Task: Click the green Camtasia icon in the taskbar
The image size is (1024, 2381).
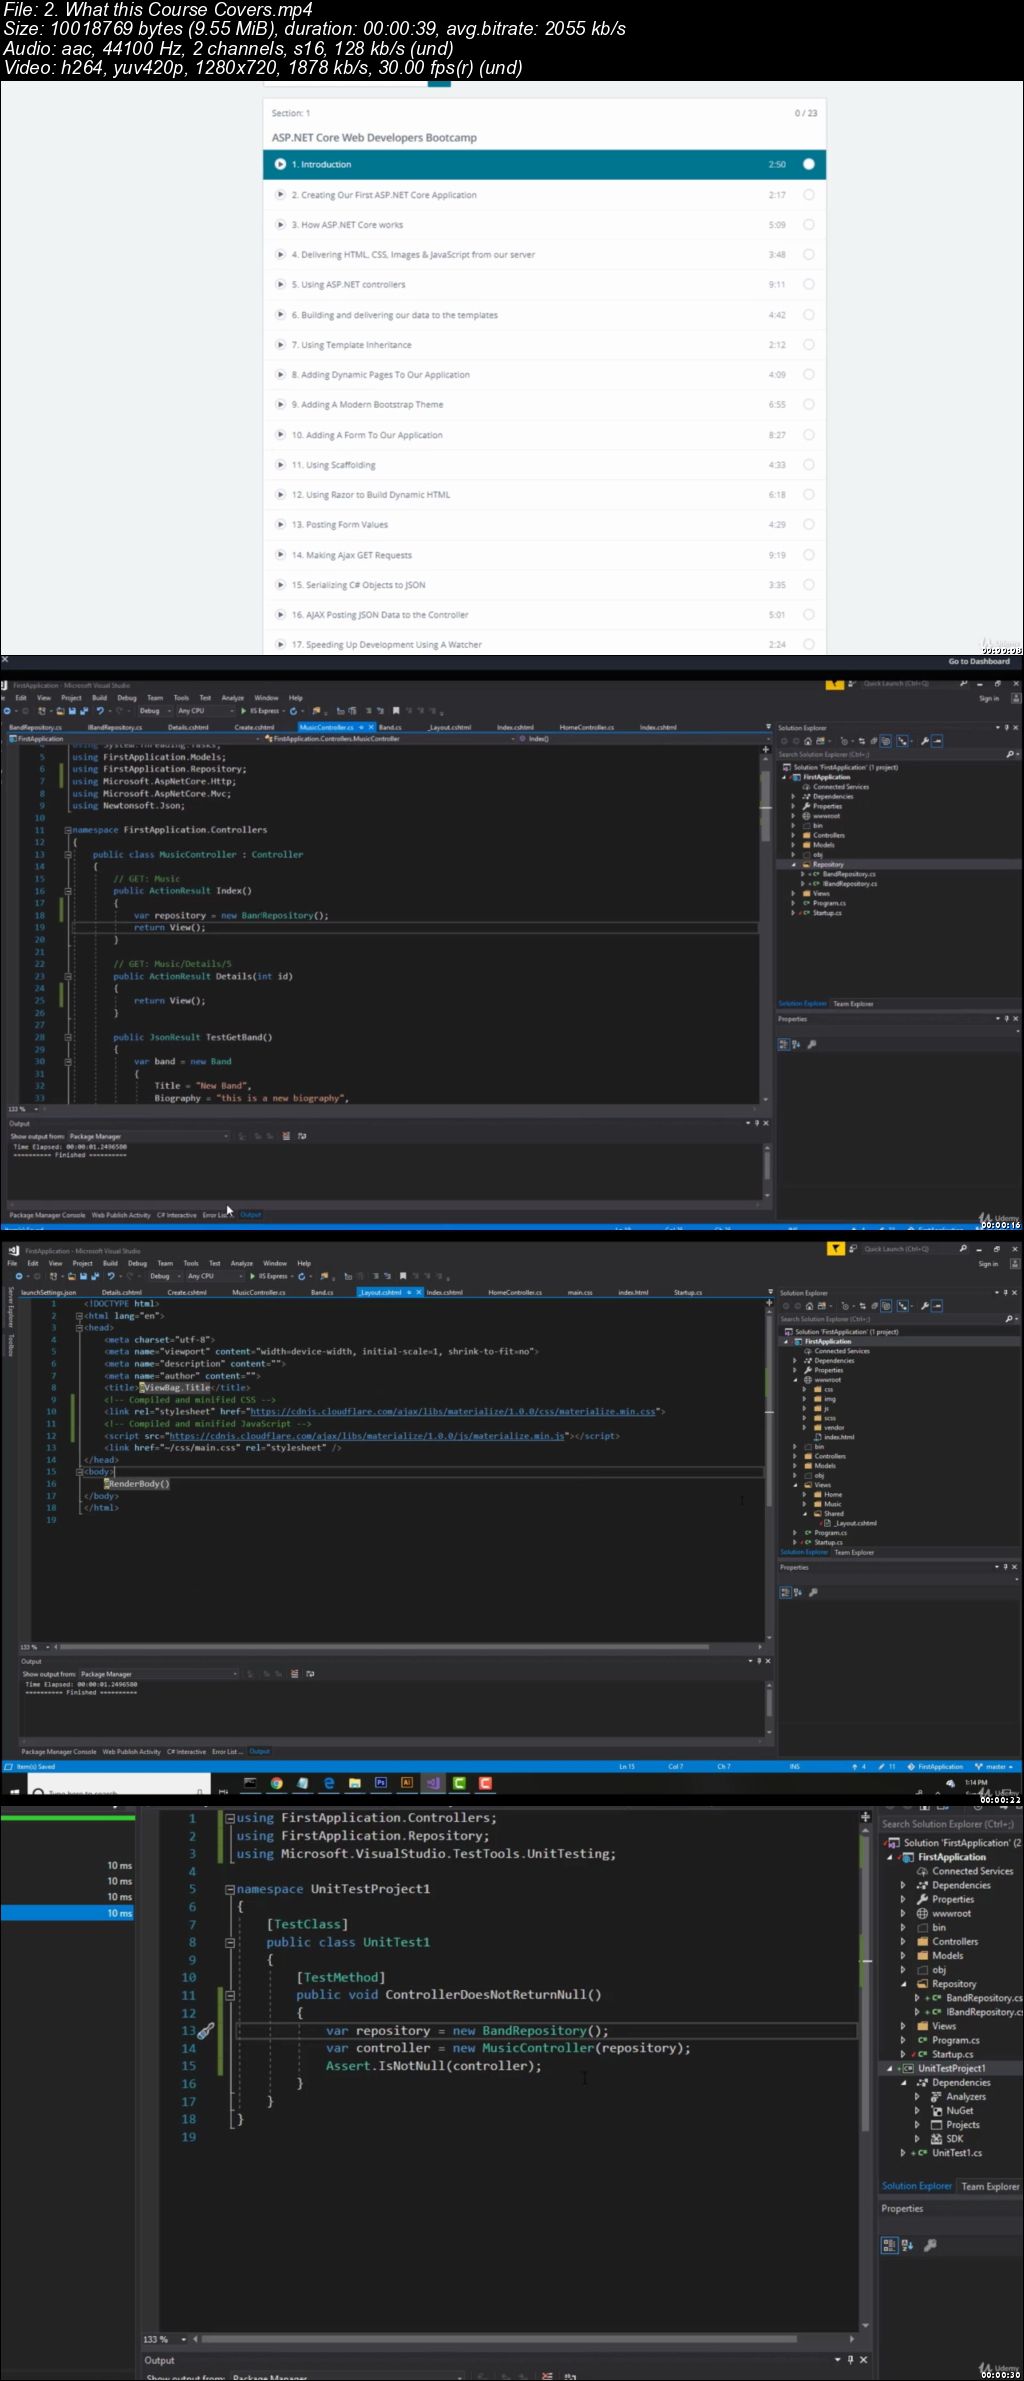Action: [x=459, y=1783]
